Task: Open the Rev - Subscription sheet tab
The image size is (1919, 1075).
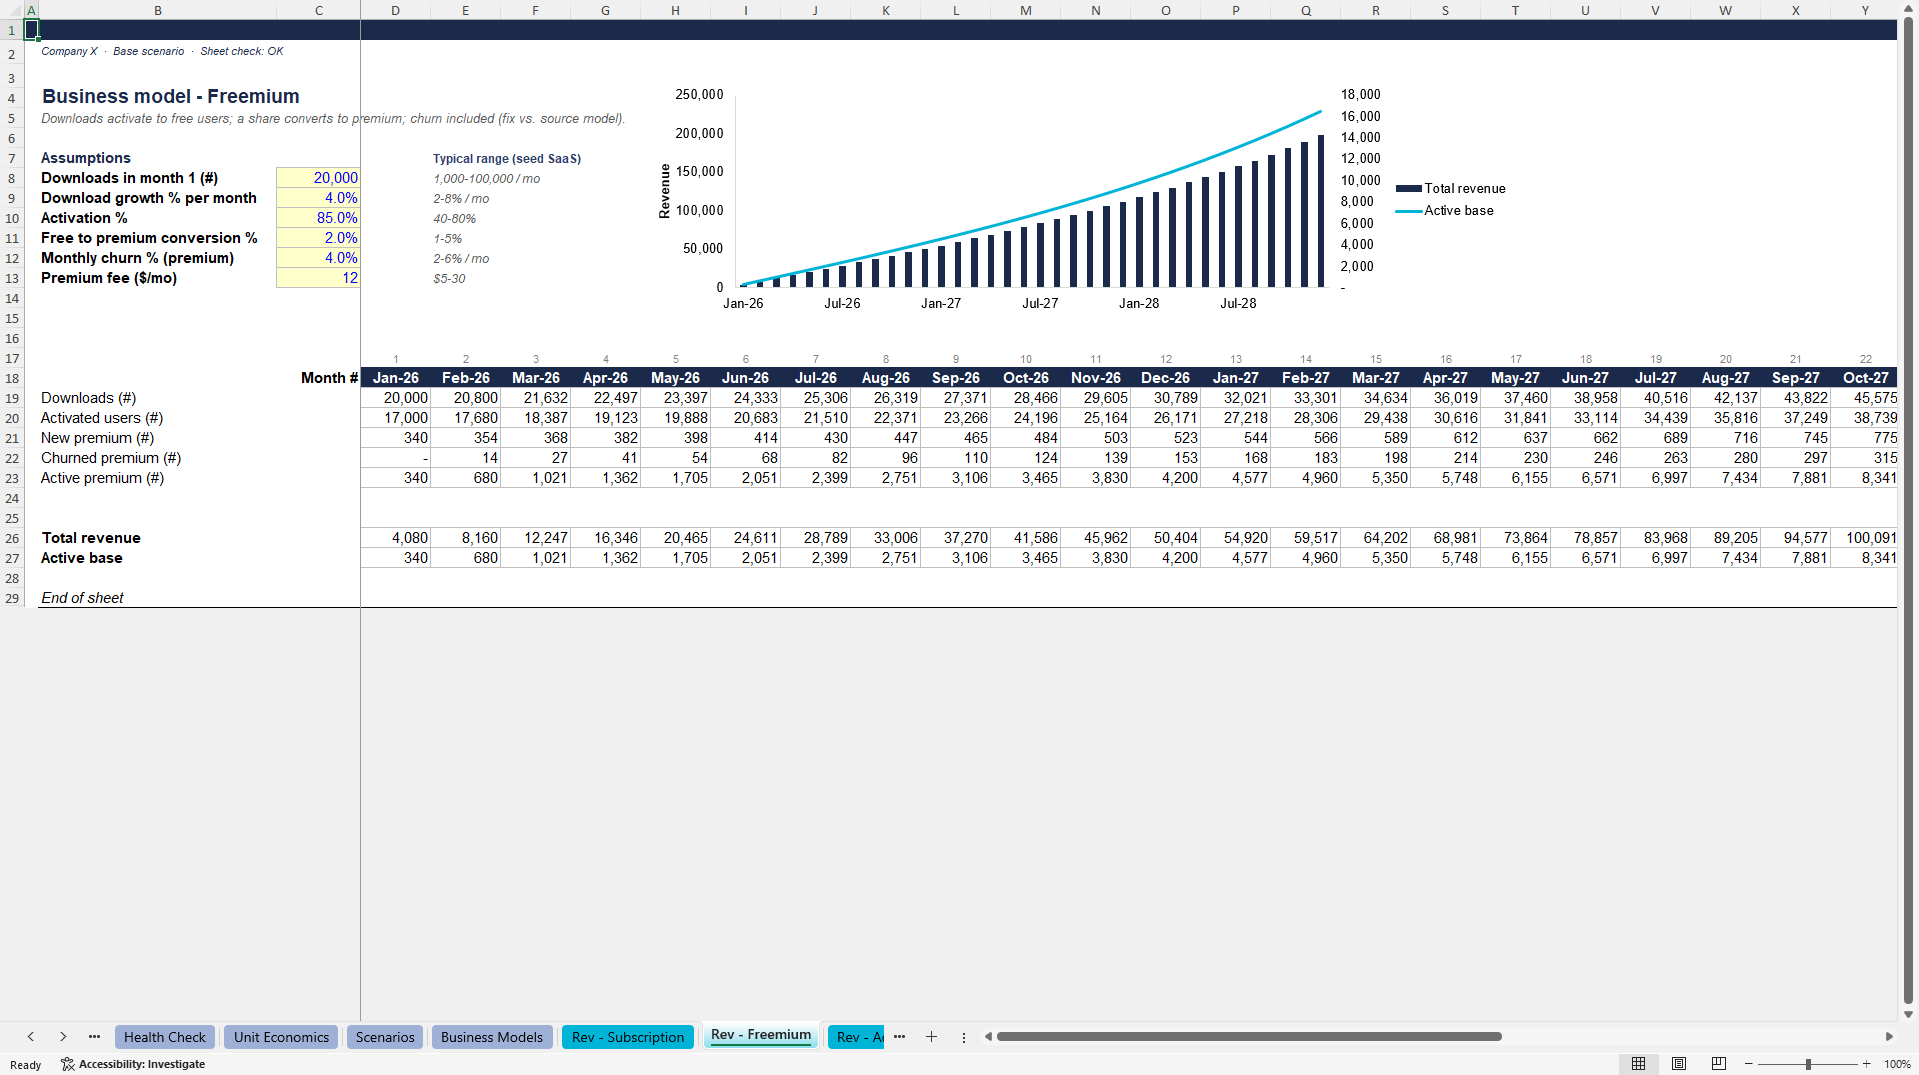Action: click(628, 1037)
